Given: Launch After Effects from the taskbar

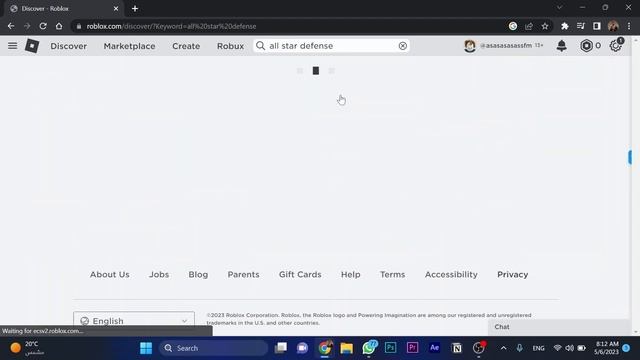Looking at the screenshot, I should tap(434, 348).
